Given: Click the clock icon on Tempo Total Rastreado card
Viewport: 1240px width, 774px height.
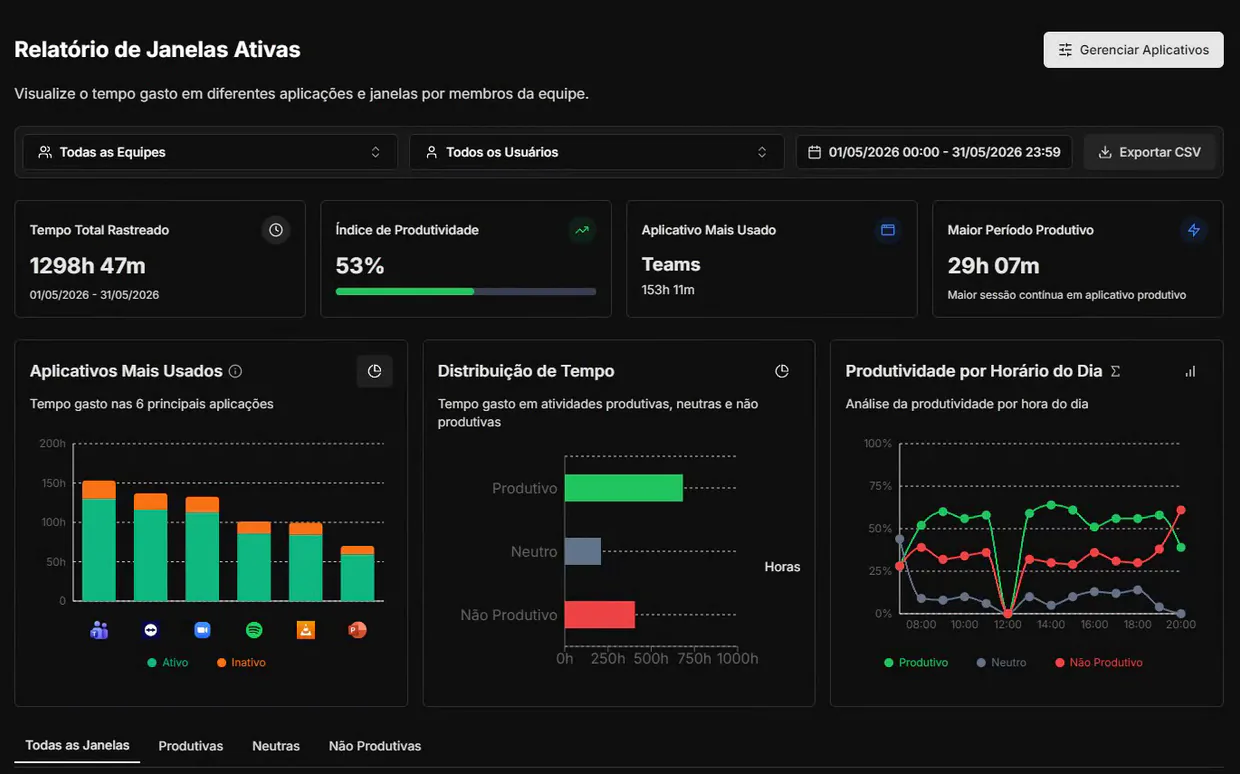Looking at the screenshot, I should (276, 230).
